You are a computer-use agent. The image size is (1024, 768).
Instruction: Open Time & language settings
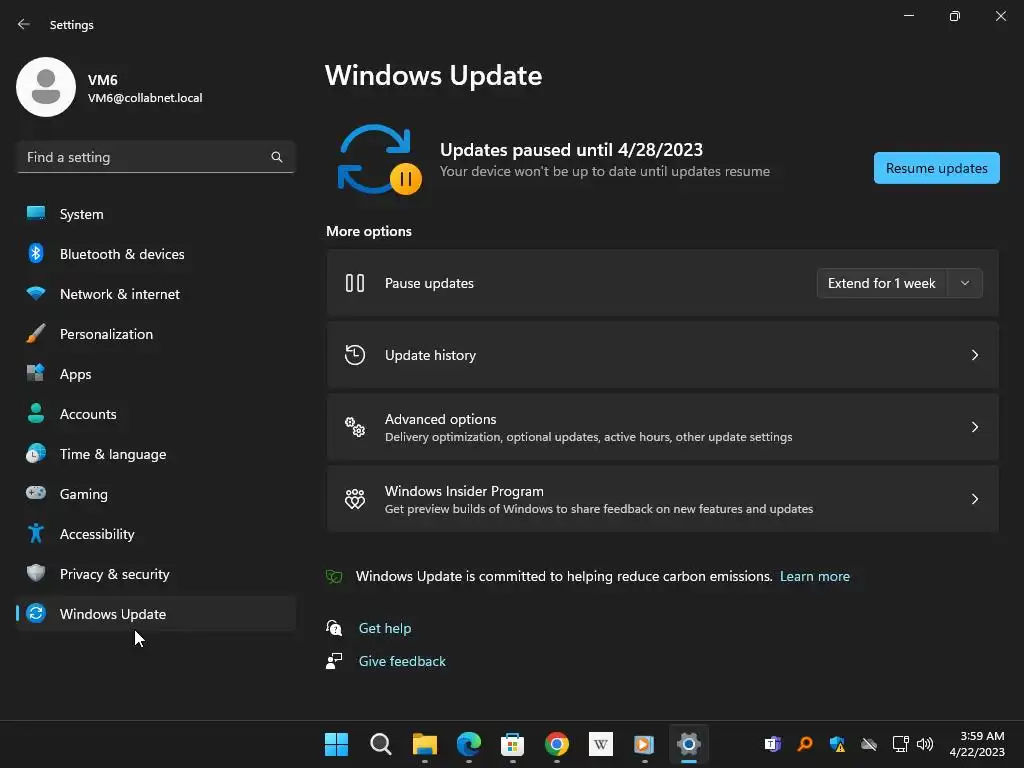(x=156, y=454)
